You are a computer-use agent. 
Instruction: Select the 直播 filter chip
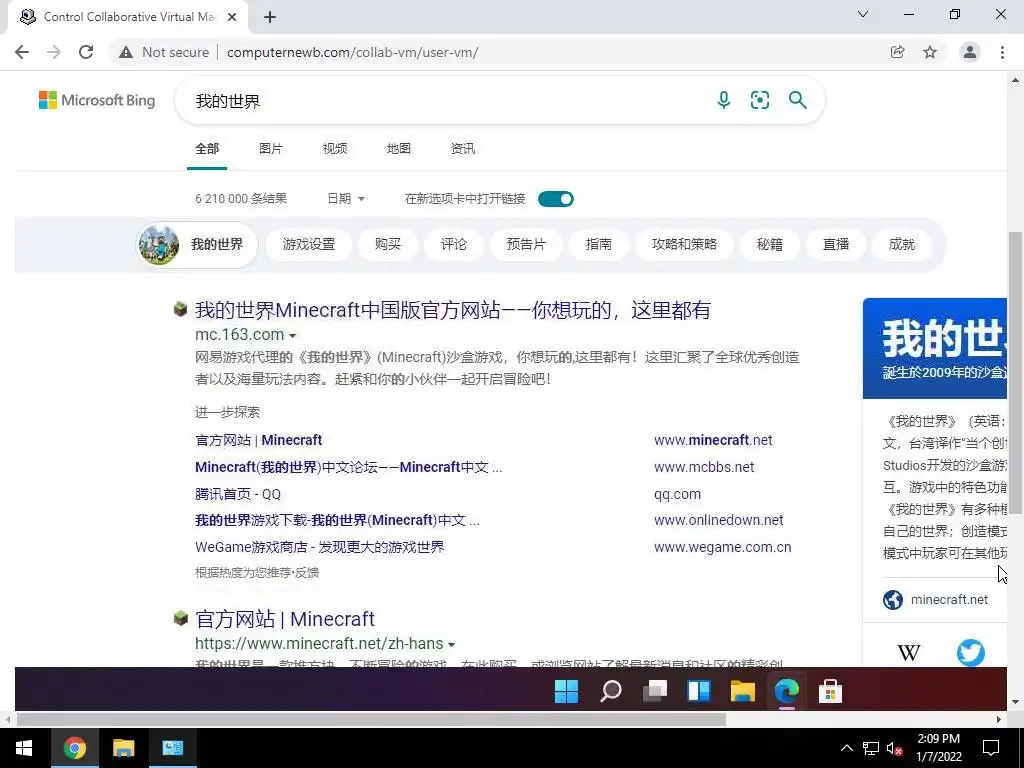tap(836, 244)
